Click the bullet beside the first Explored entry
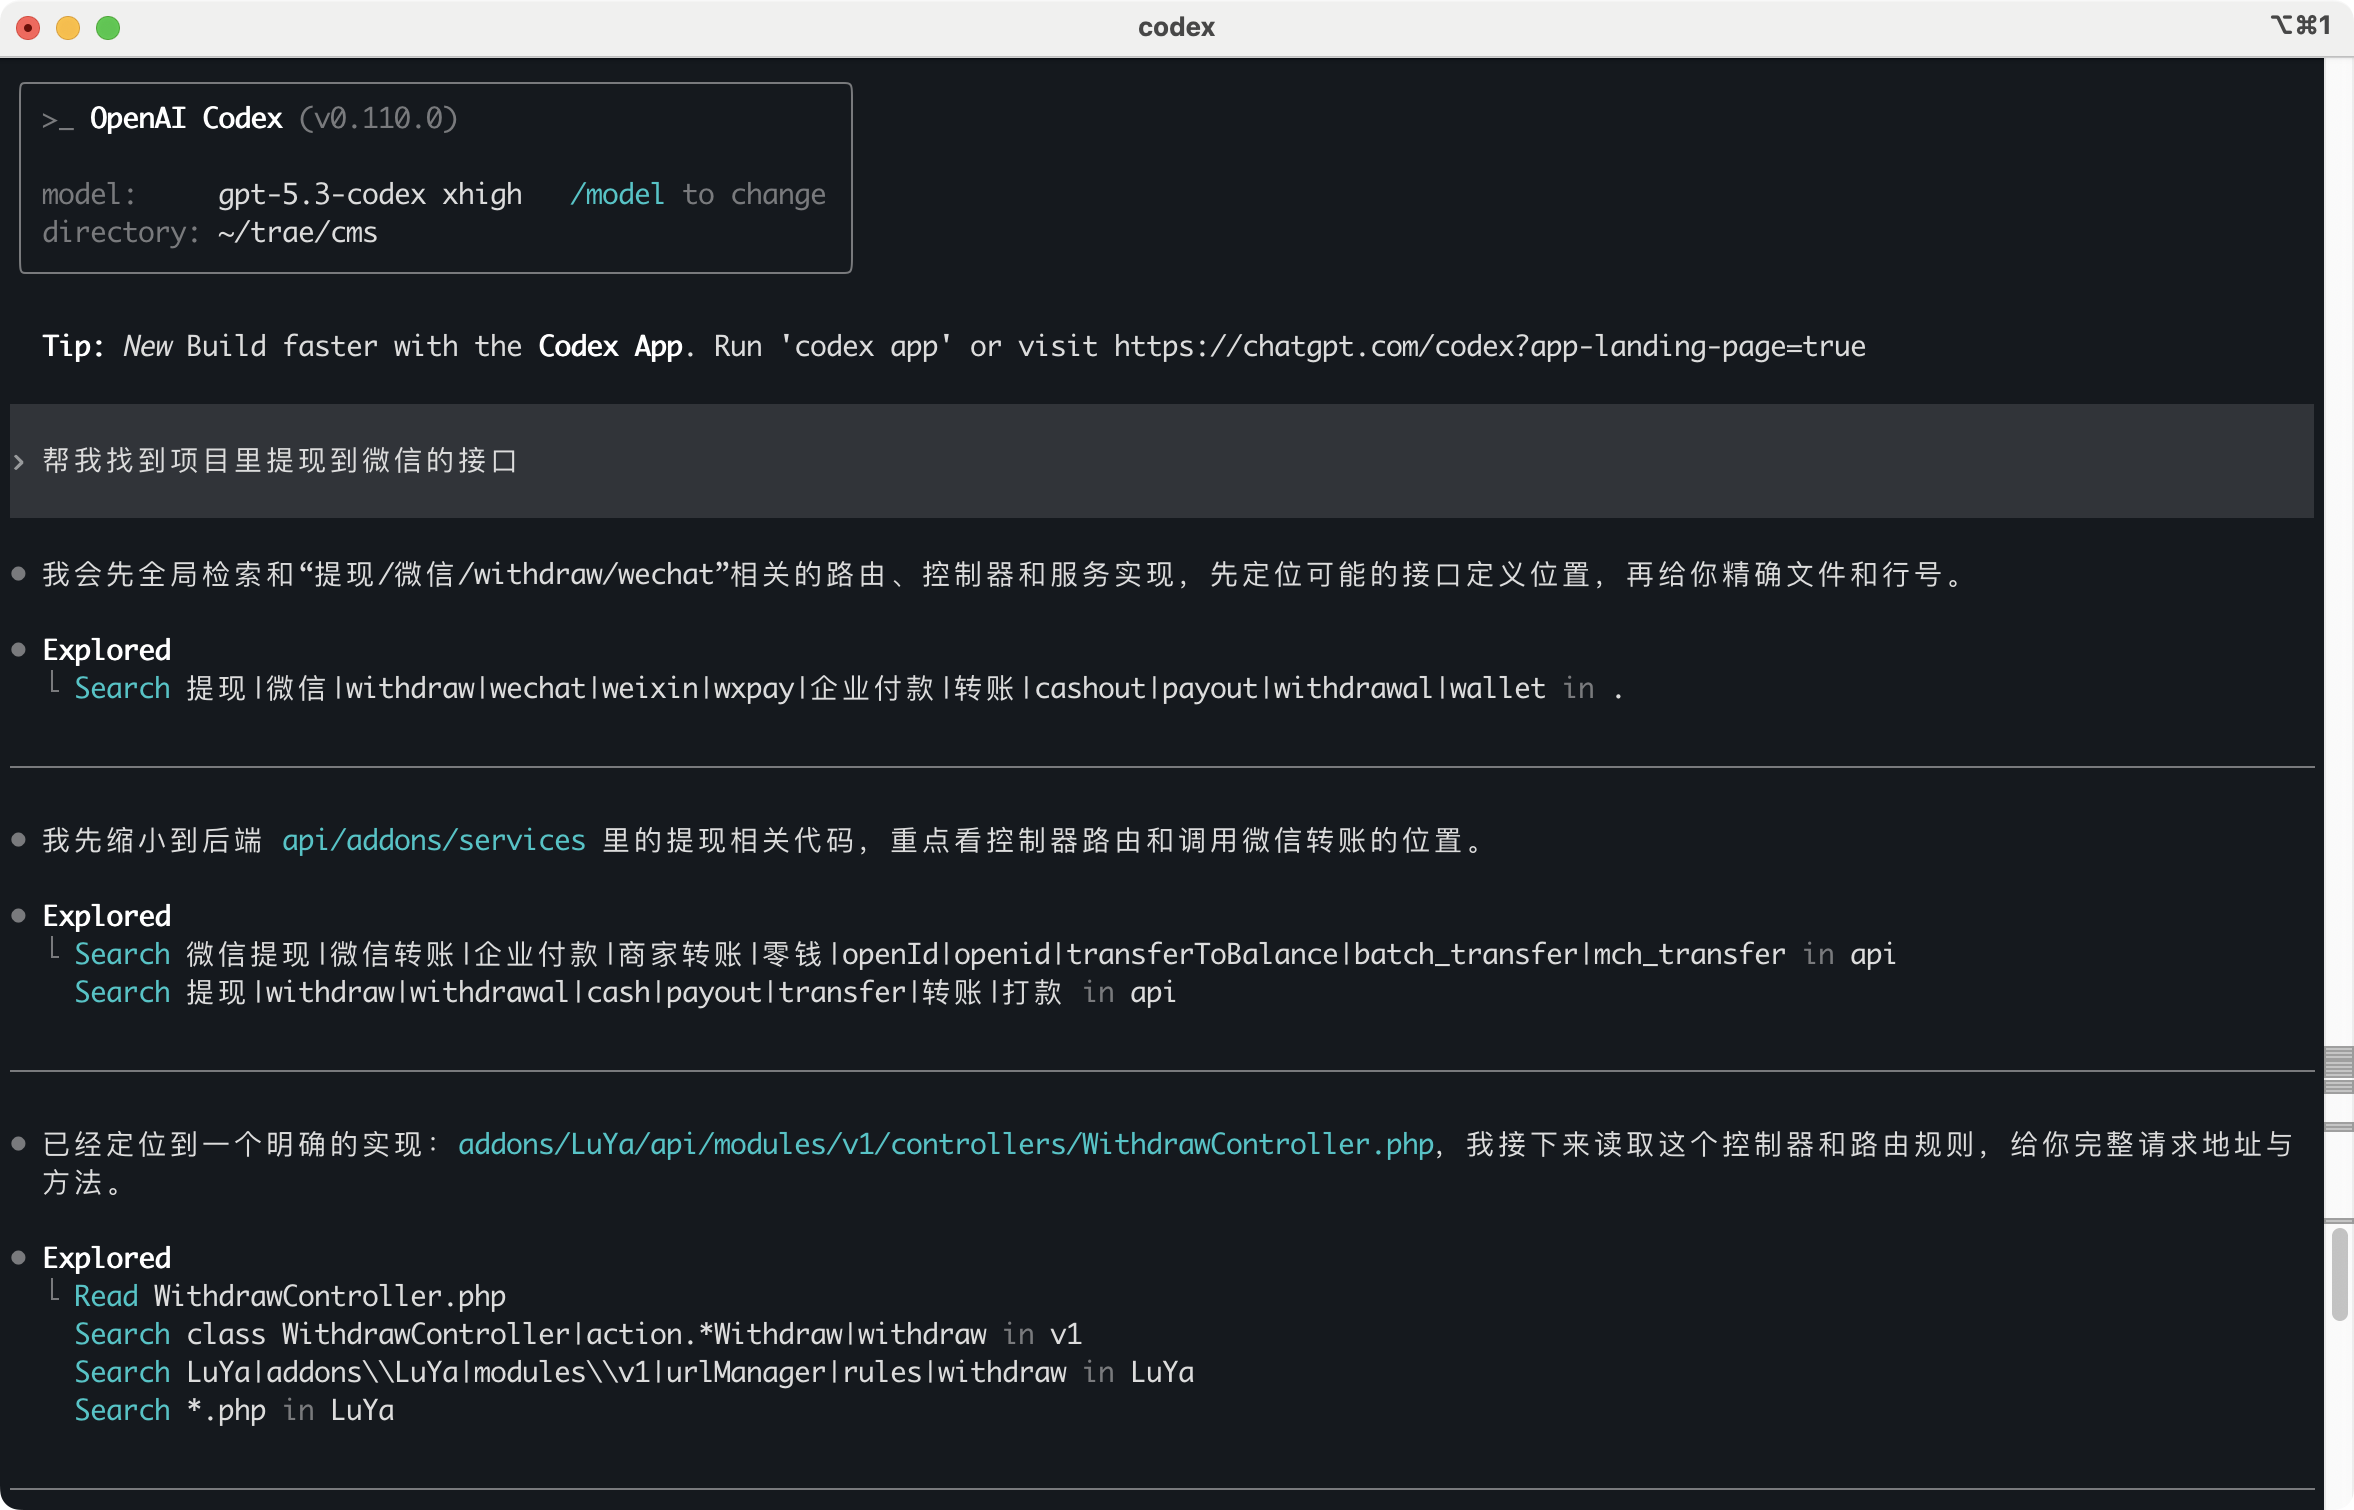 [19, 650]
